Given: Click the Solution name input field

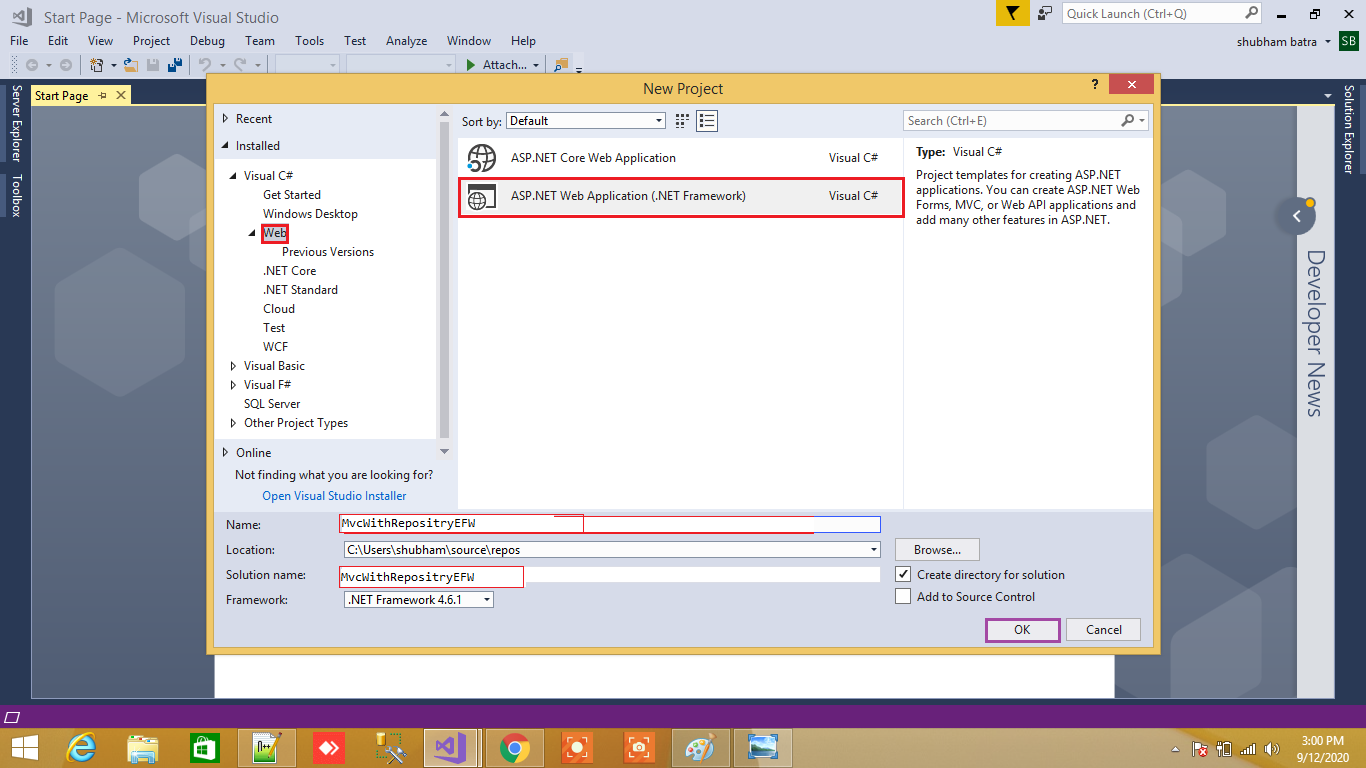Looking at the screenshot, I should [610, 577].
